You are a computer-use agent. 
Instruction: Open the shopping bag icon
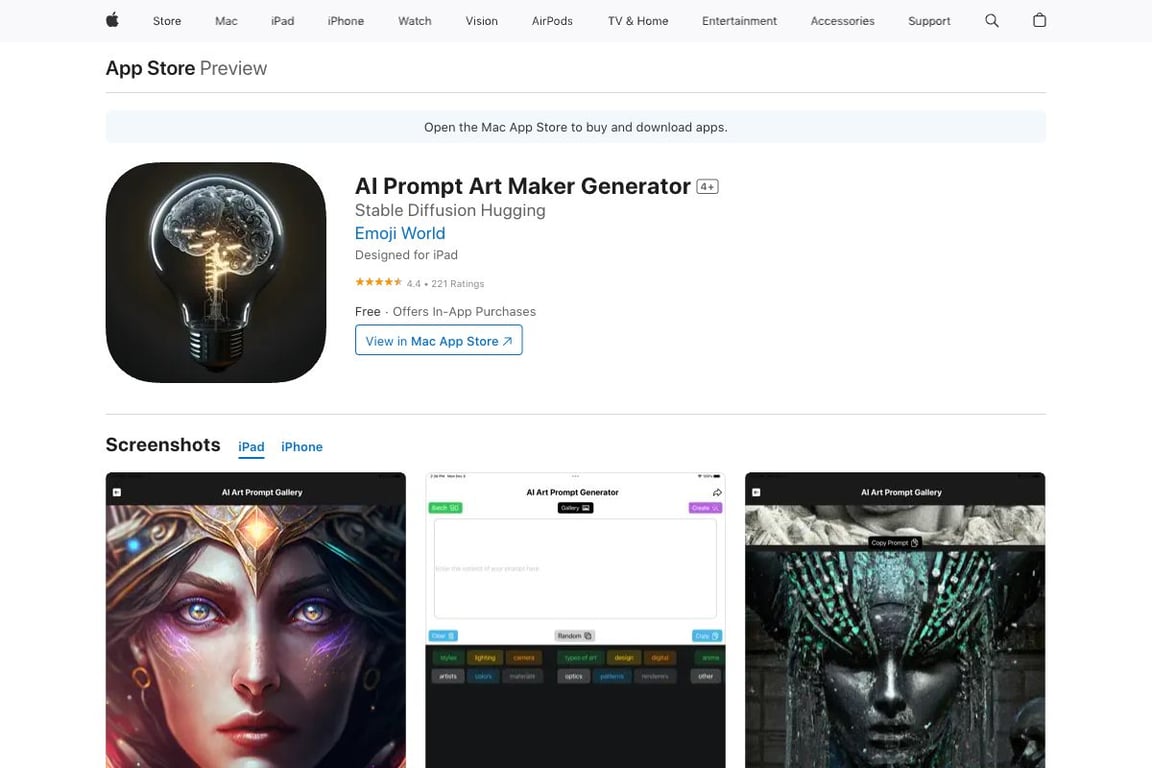[x=1039, y=21]
